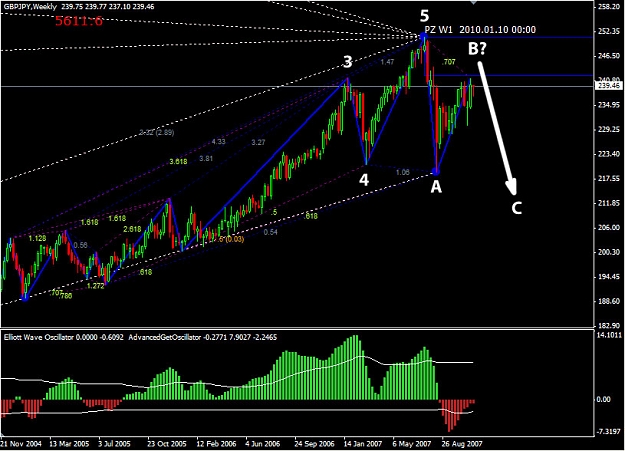Click the 2.618 ratio label
The height and width of the screenshot is (451, 625).
132,229
